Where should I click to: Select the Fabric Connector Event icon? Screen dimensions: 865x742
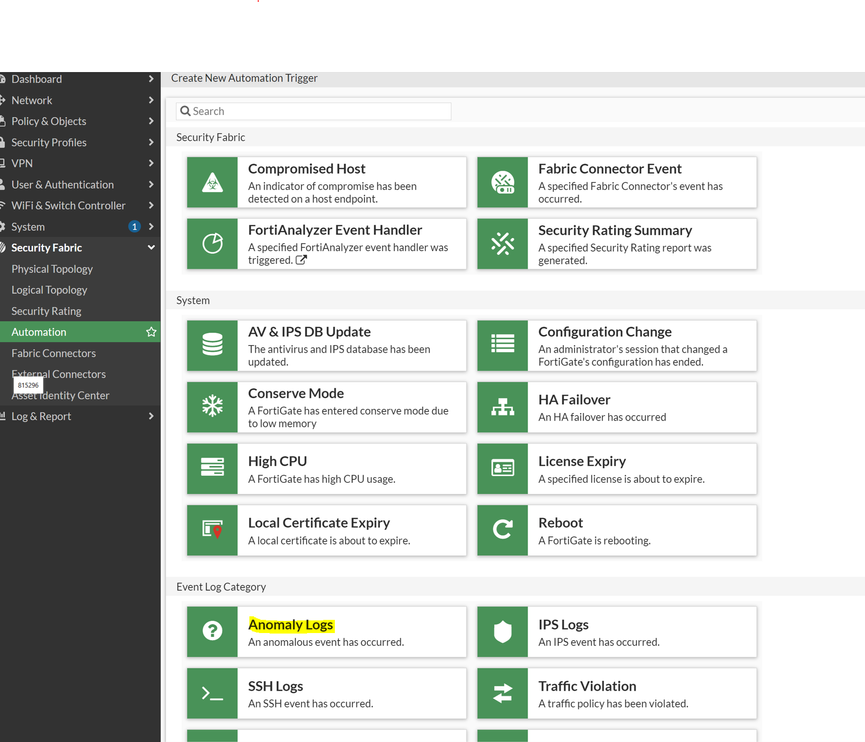point(502,182)
